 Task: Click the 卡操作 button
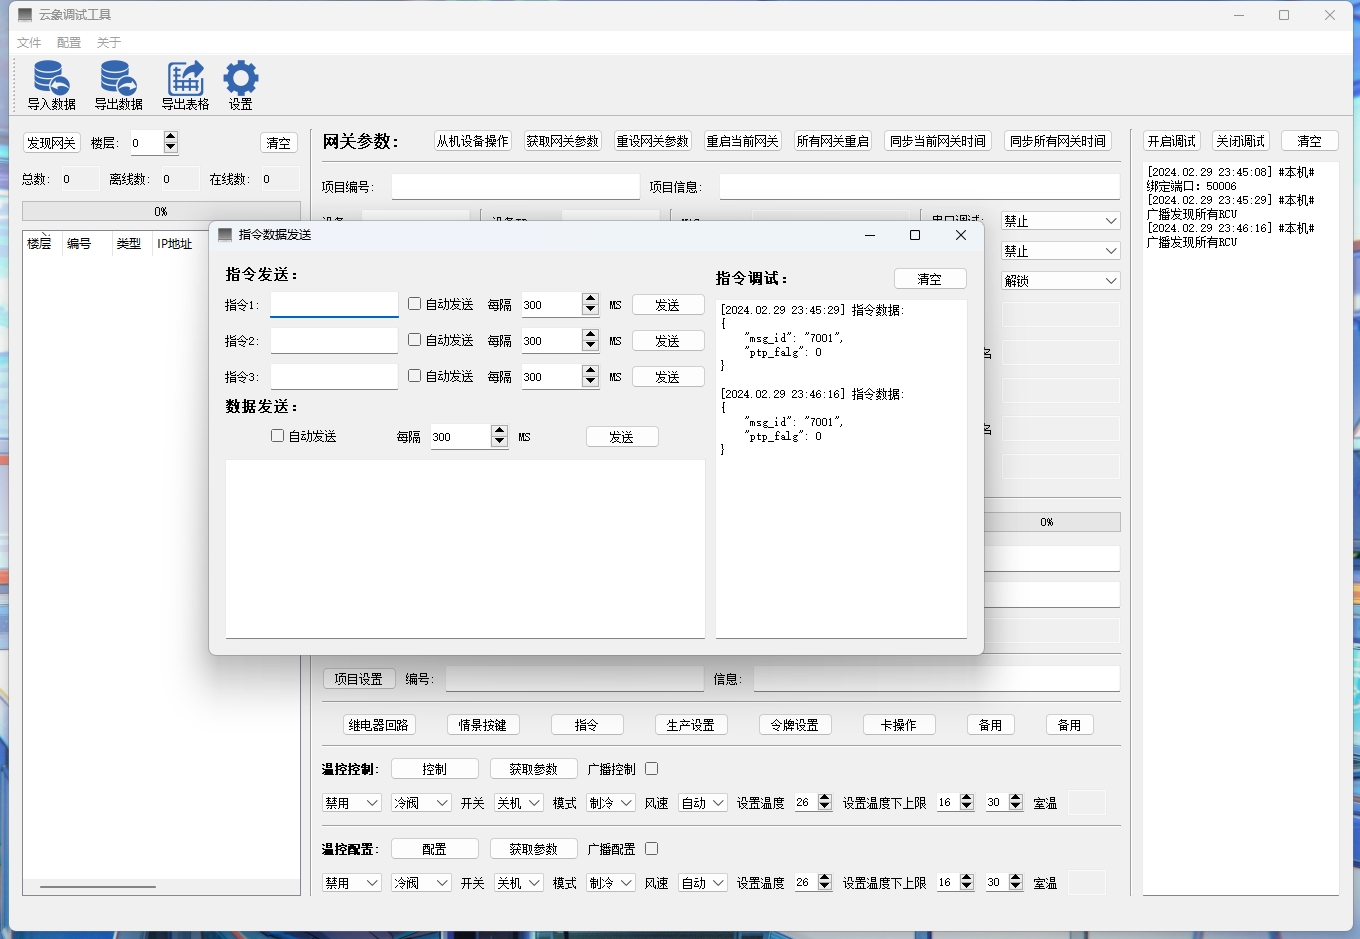coord(899,725)
